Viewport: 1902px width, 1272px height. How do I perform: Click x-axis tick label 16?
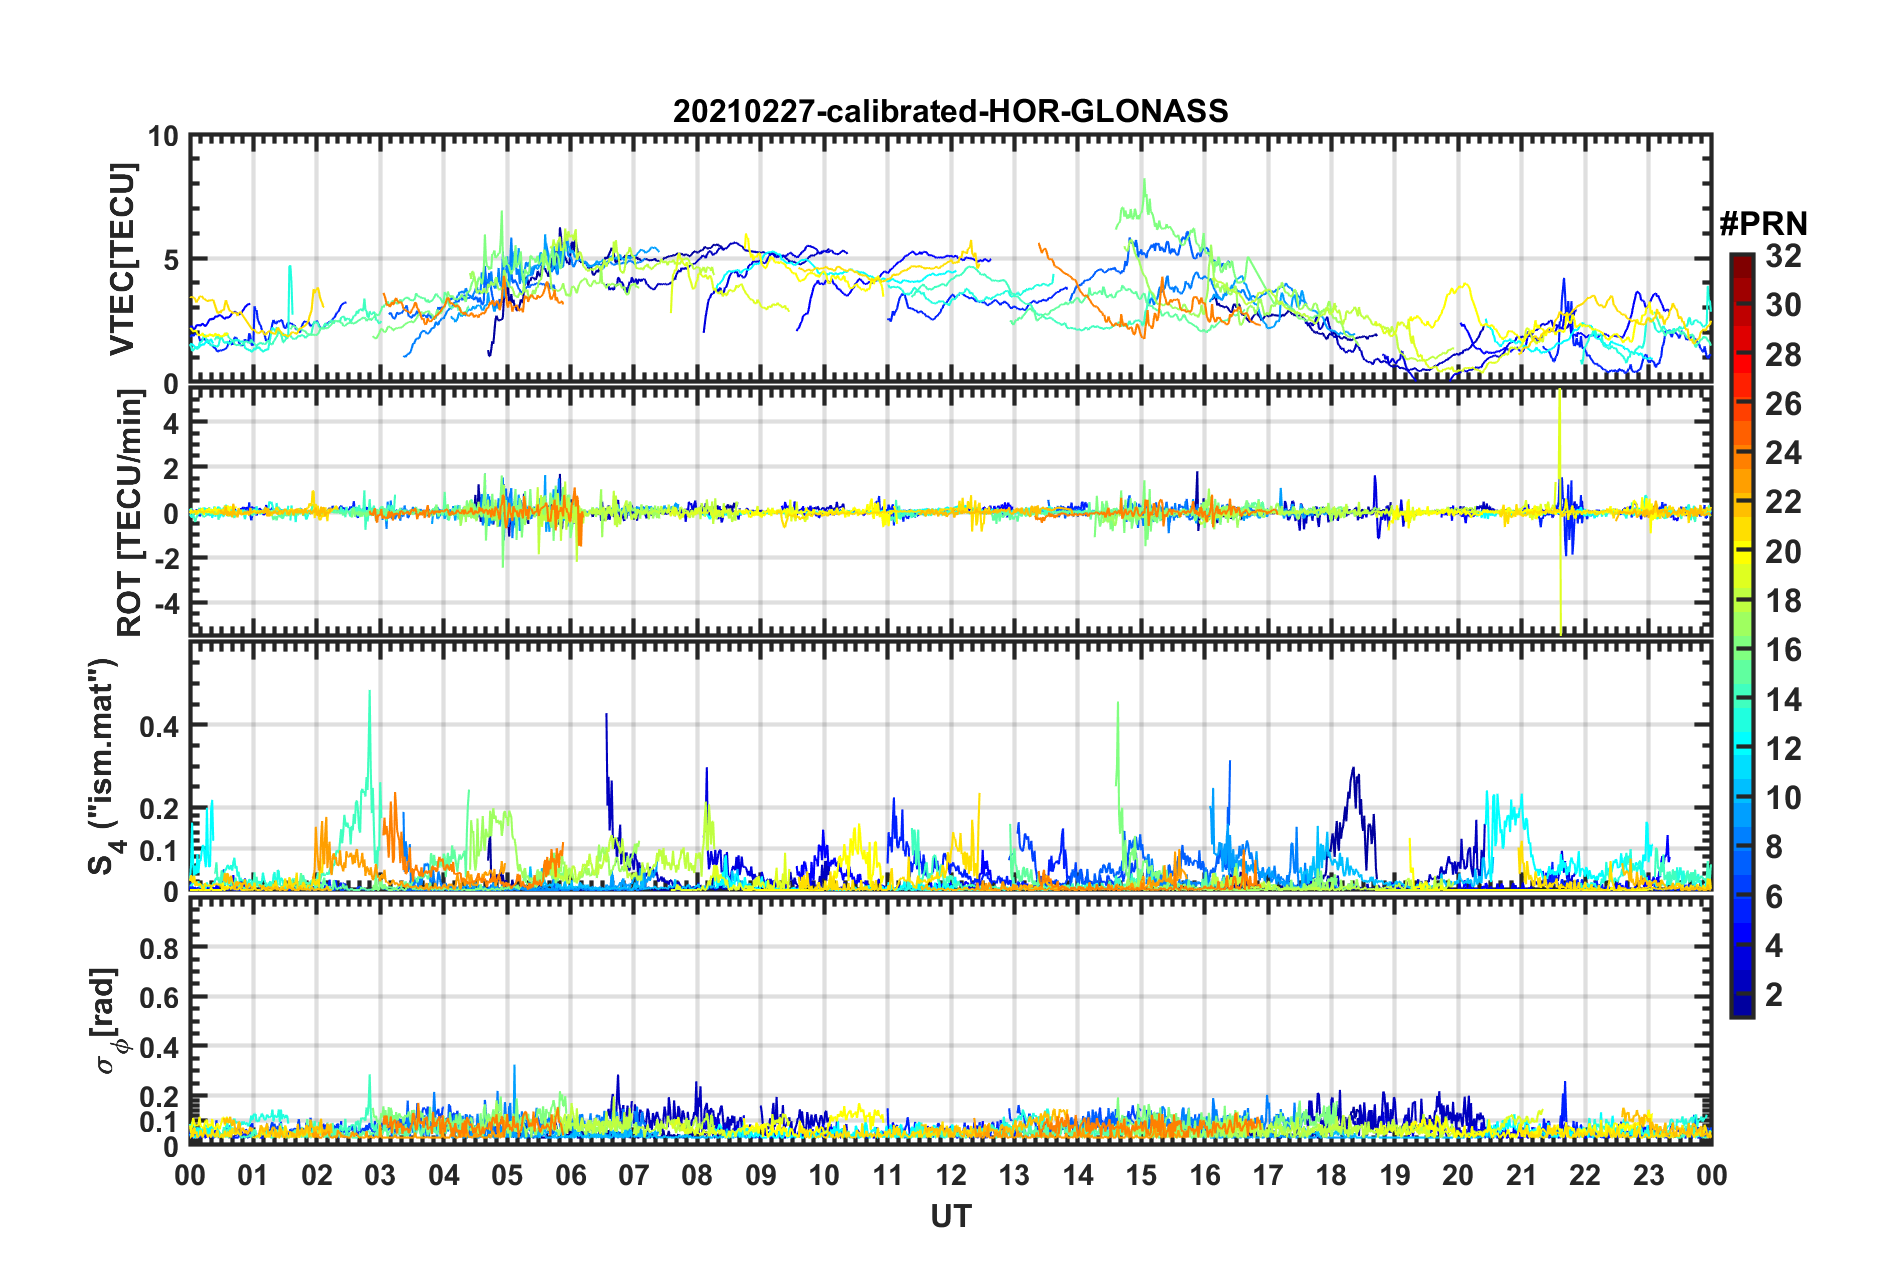tap(1205, 1175)
